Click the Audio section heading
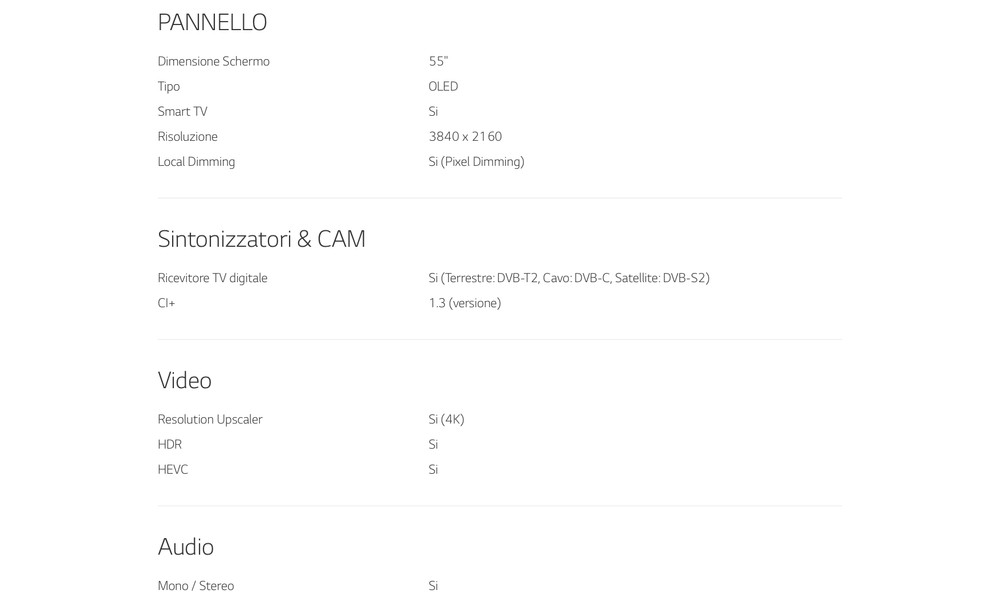This screenshot has height=602, width=1000. point(185,547)
